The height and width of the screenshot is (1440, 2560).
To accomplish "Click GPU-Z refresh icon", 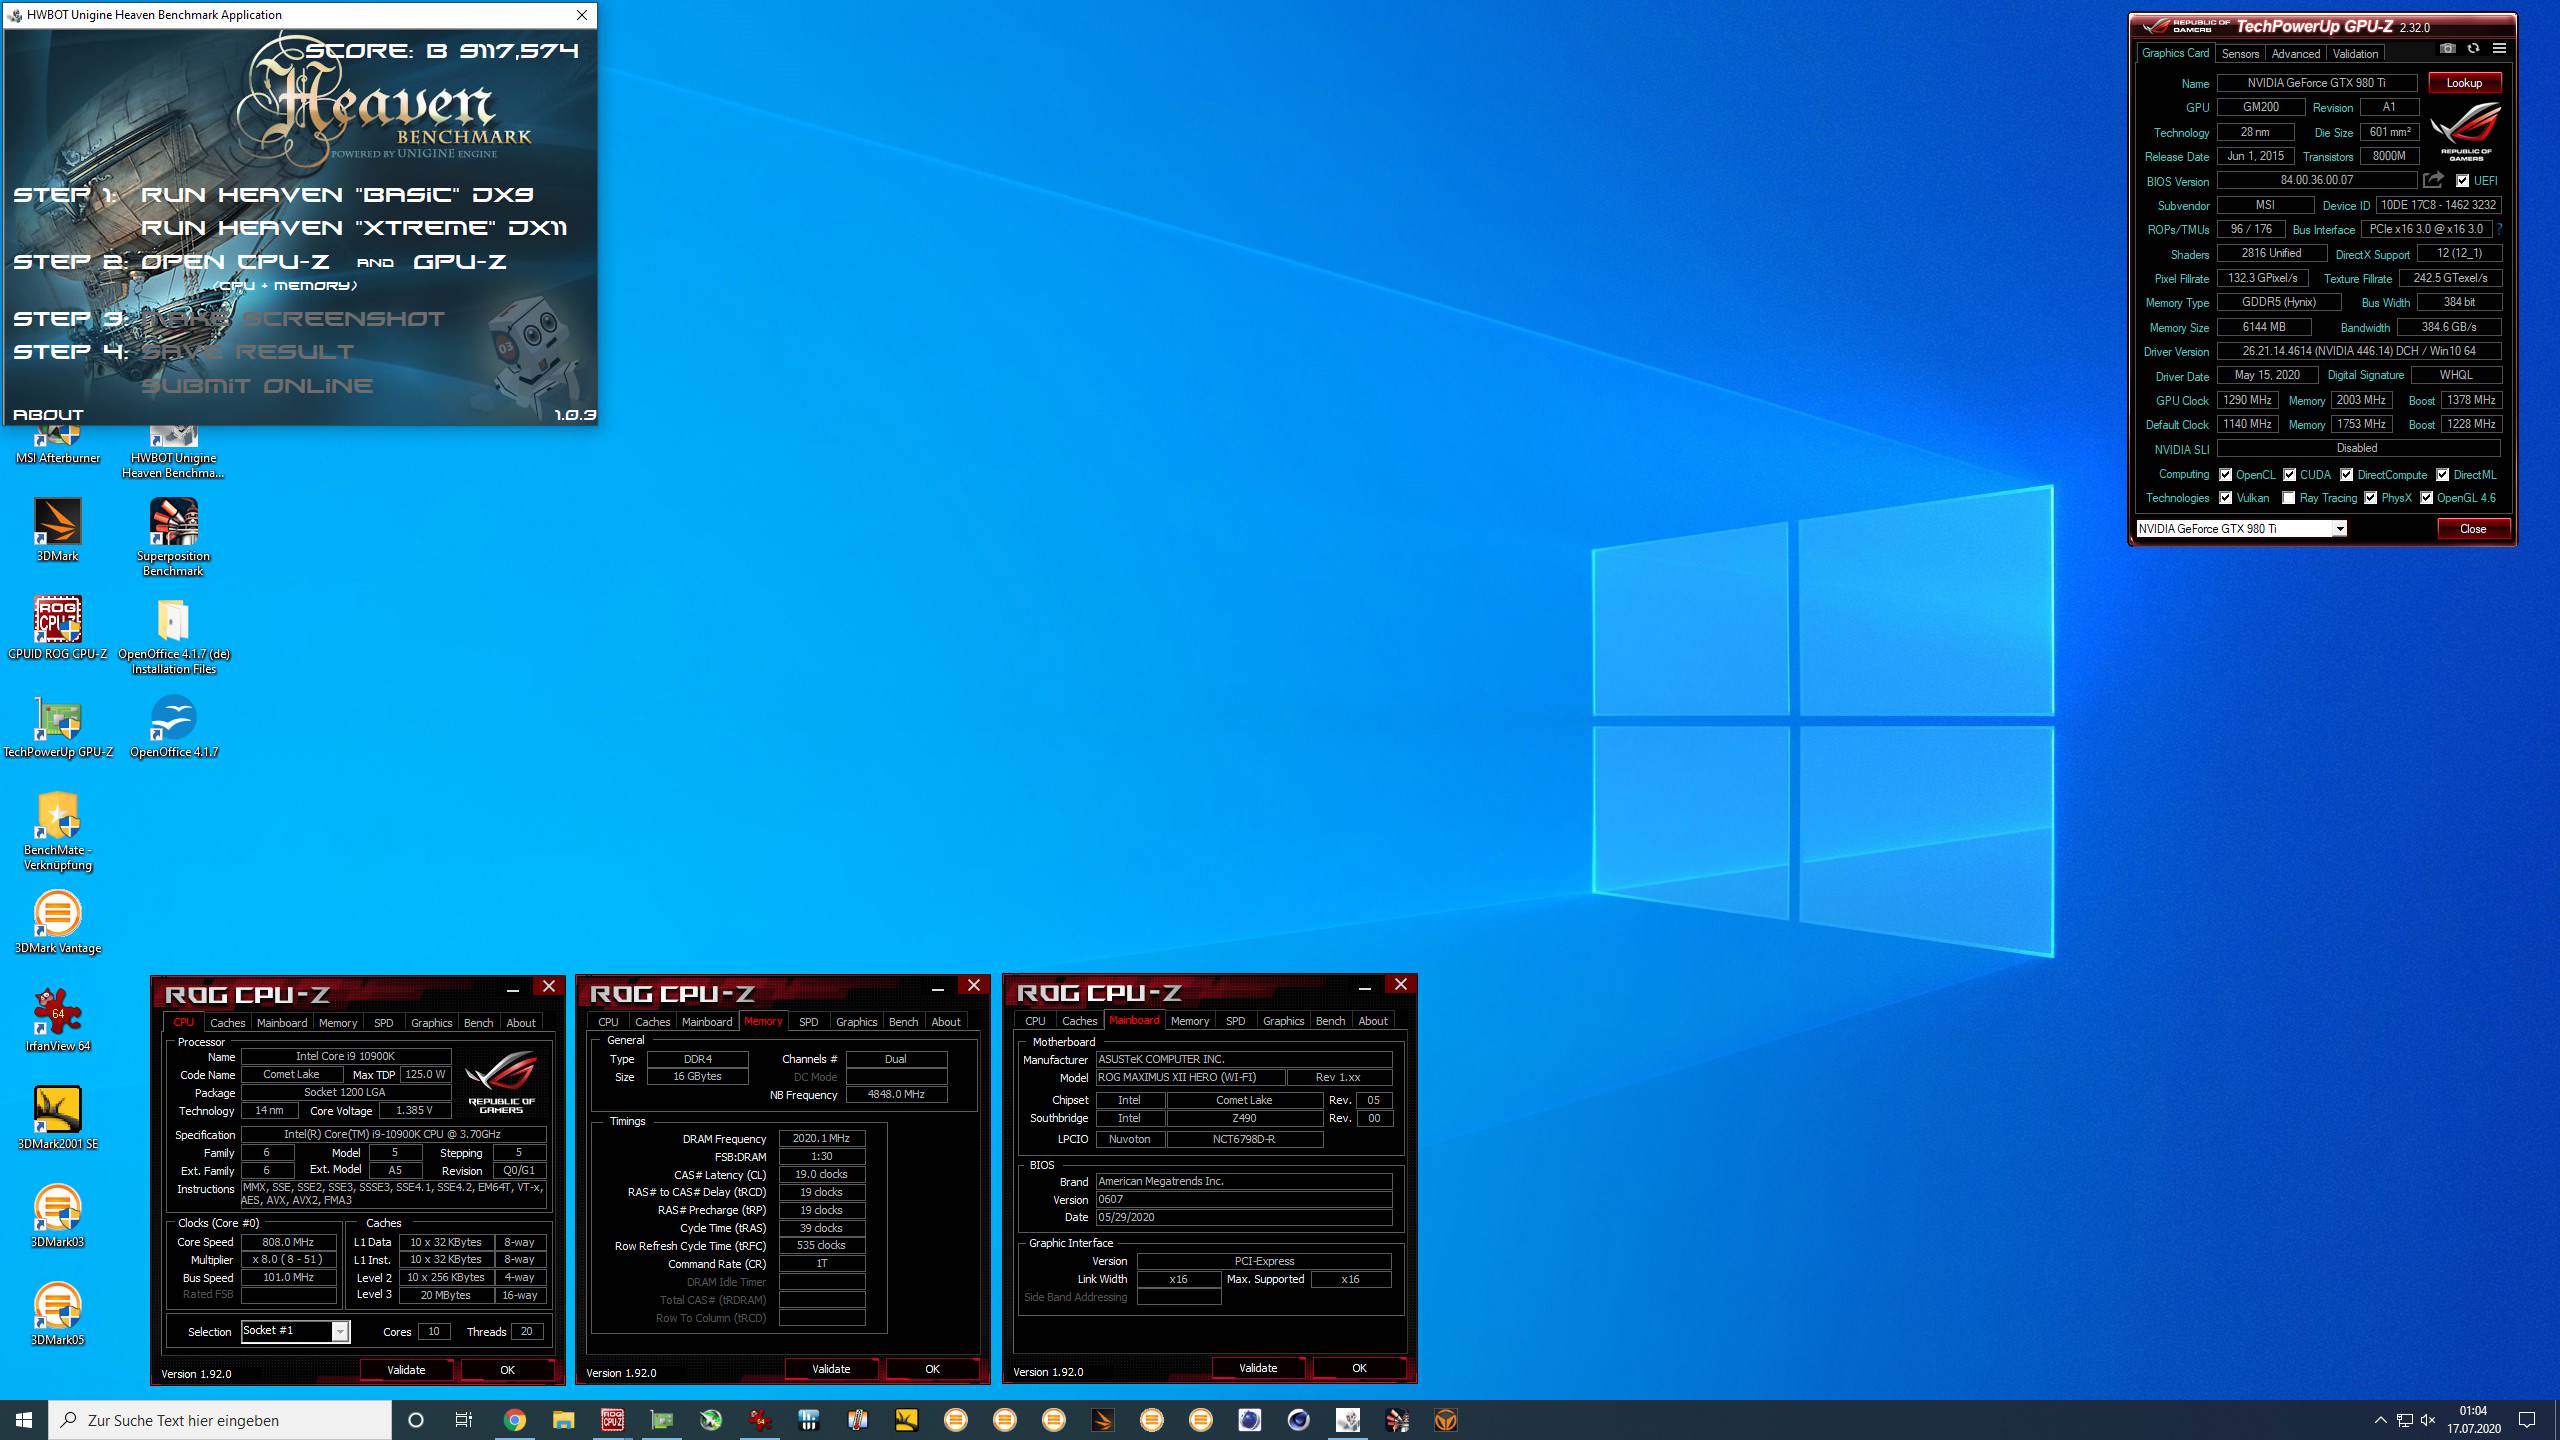I will 2473,49.
